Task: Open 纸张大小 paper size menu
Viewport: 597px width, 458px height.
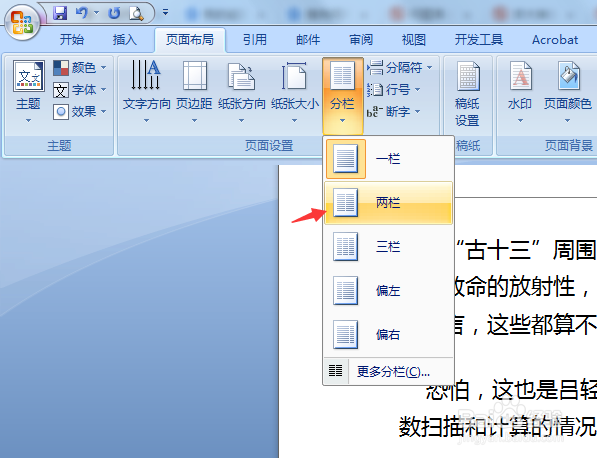Action: coord(295,91)
